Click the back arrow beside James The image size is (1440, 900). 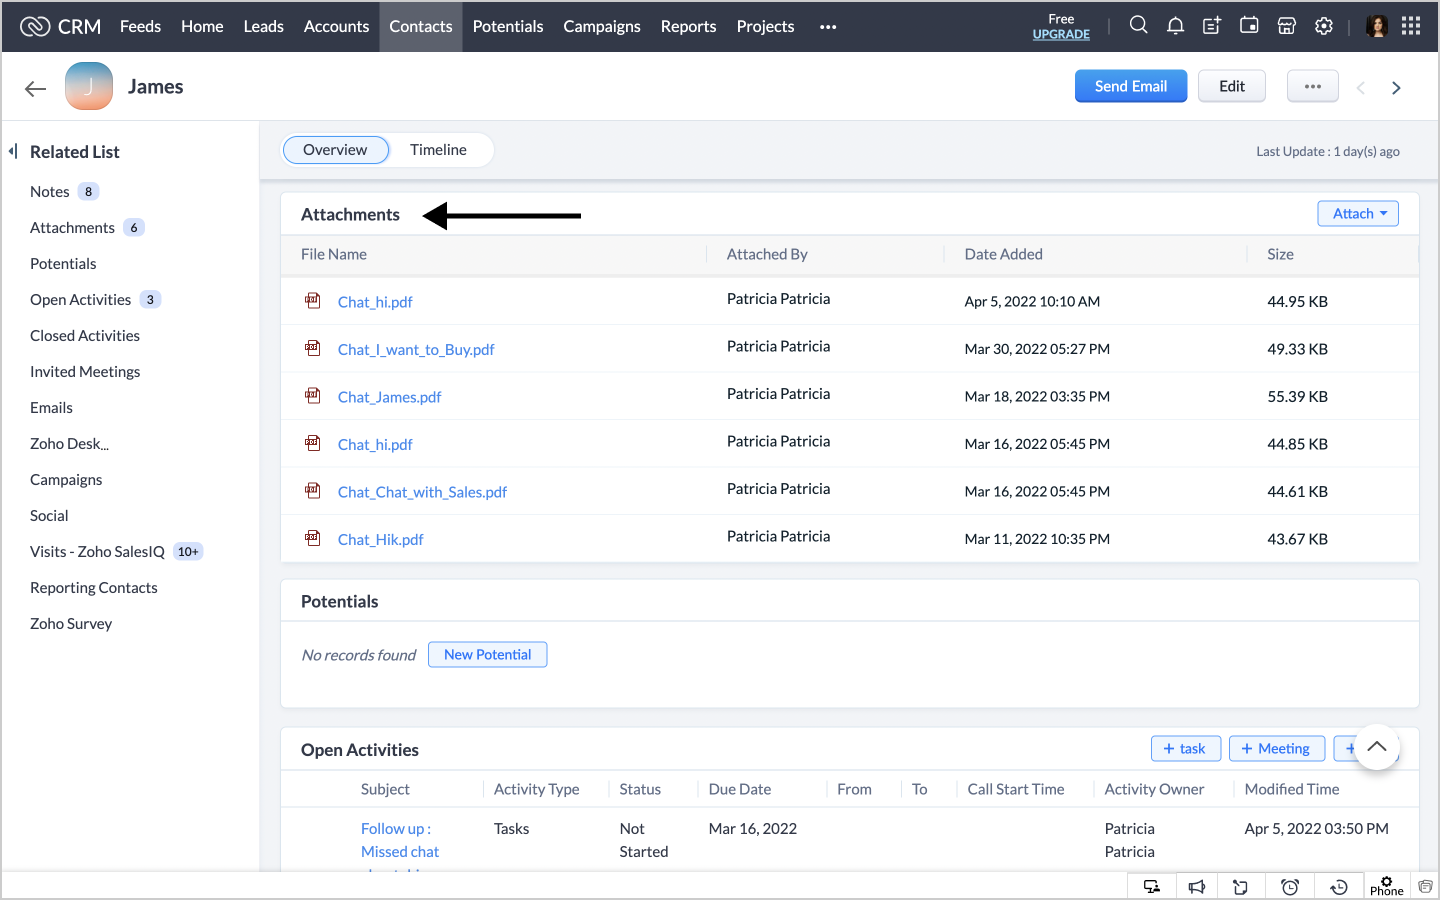(x=36, y=88)
